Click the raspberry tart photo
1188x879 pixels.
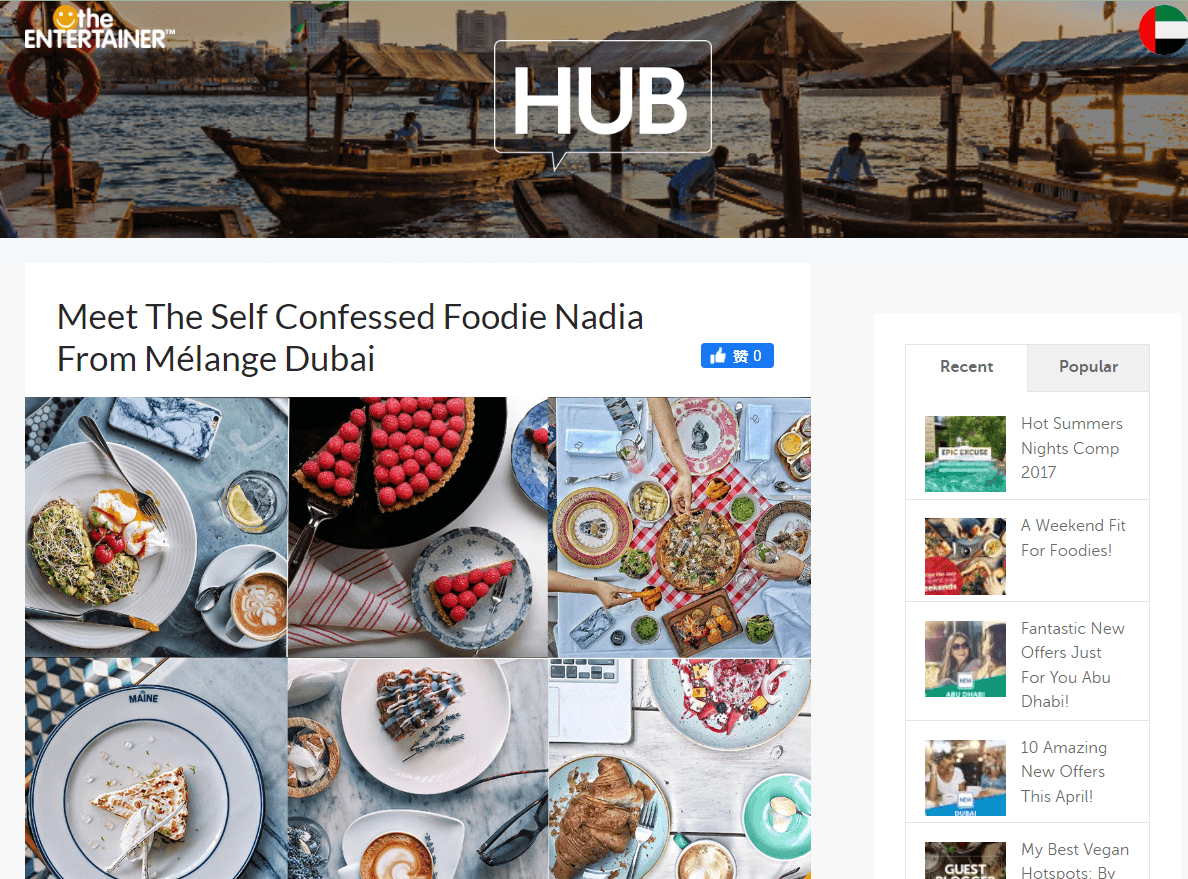pyautogui.click(x=417, y=527)
